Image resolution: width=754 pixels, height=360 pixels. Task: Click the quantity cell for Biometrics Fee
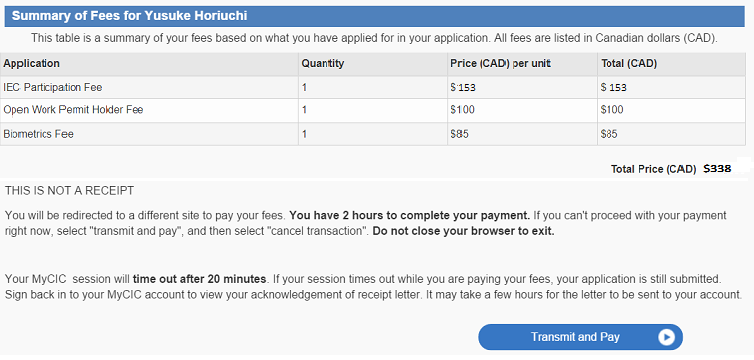[x=373, y=134]
